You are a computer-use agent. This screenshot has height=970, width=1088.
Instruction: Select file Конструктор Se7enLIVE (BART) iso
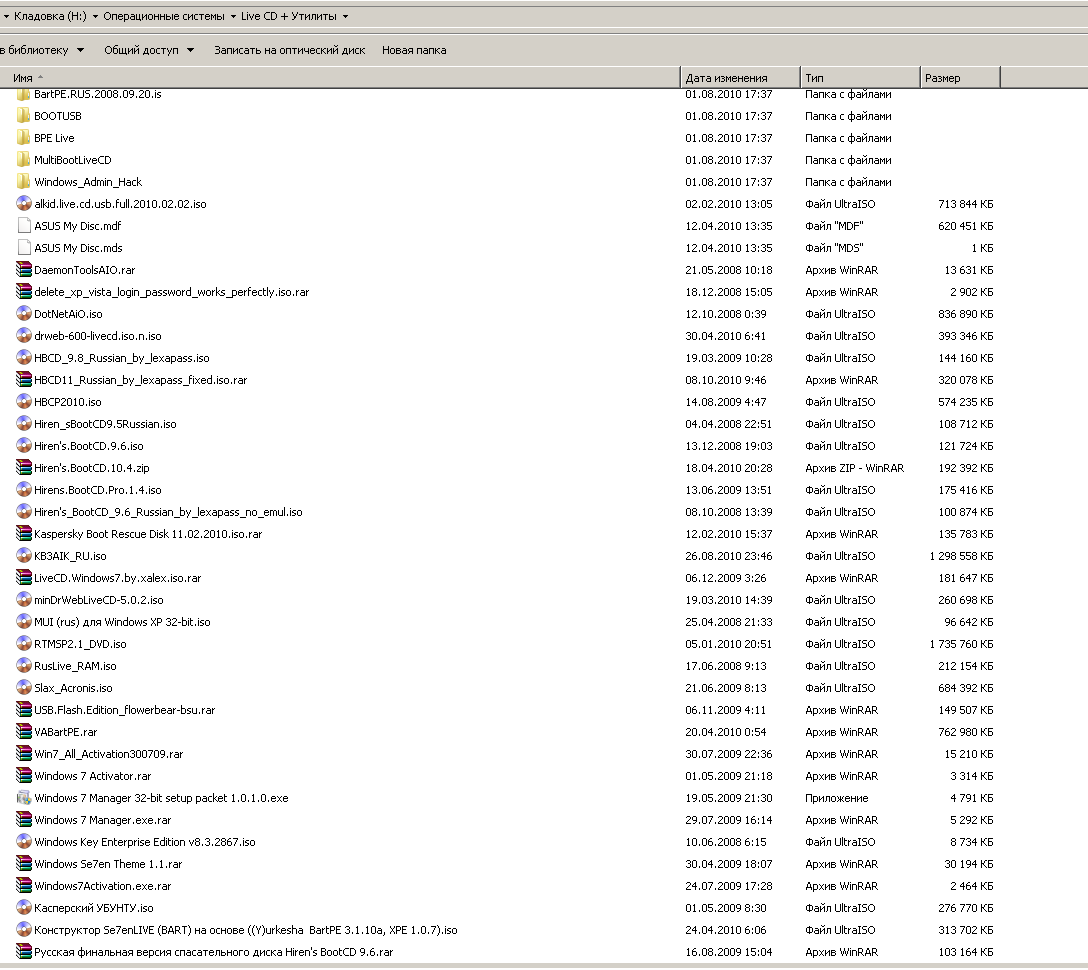click(246, 930)
